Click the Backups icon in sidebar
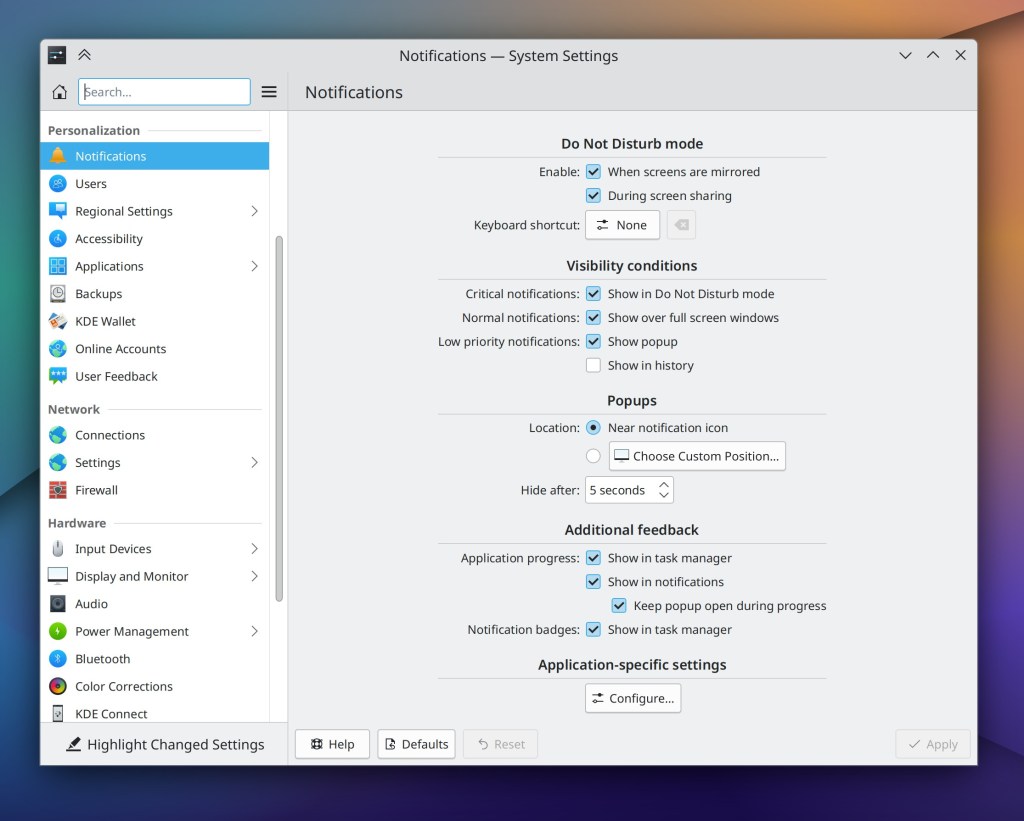This screenshot has height=821, width=1024. point(58,295)
